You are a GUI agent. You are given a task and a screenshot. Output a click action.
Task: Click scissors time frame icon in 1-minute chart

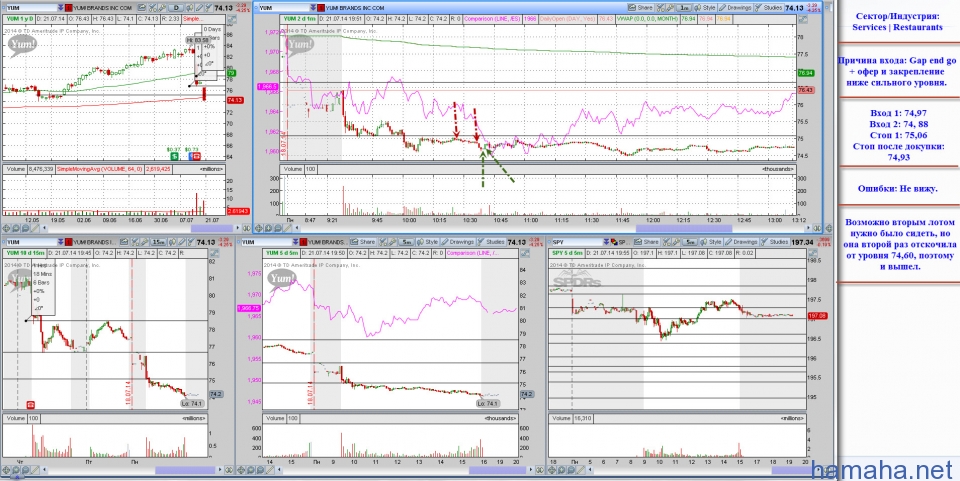click(660, 8)
